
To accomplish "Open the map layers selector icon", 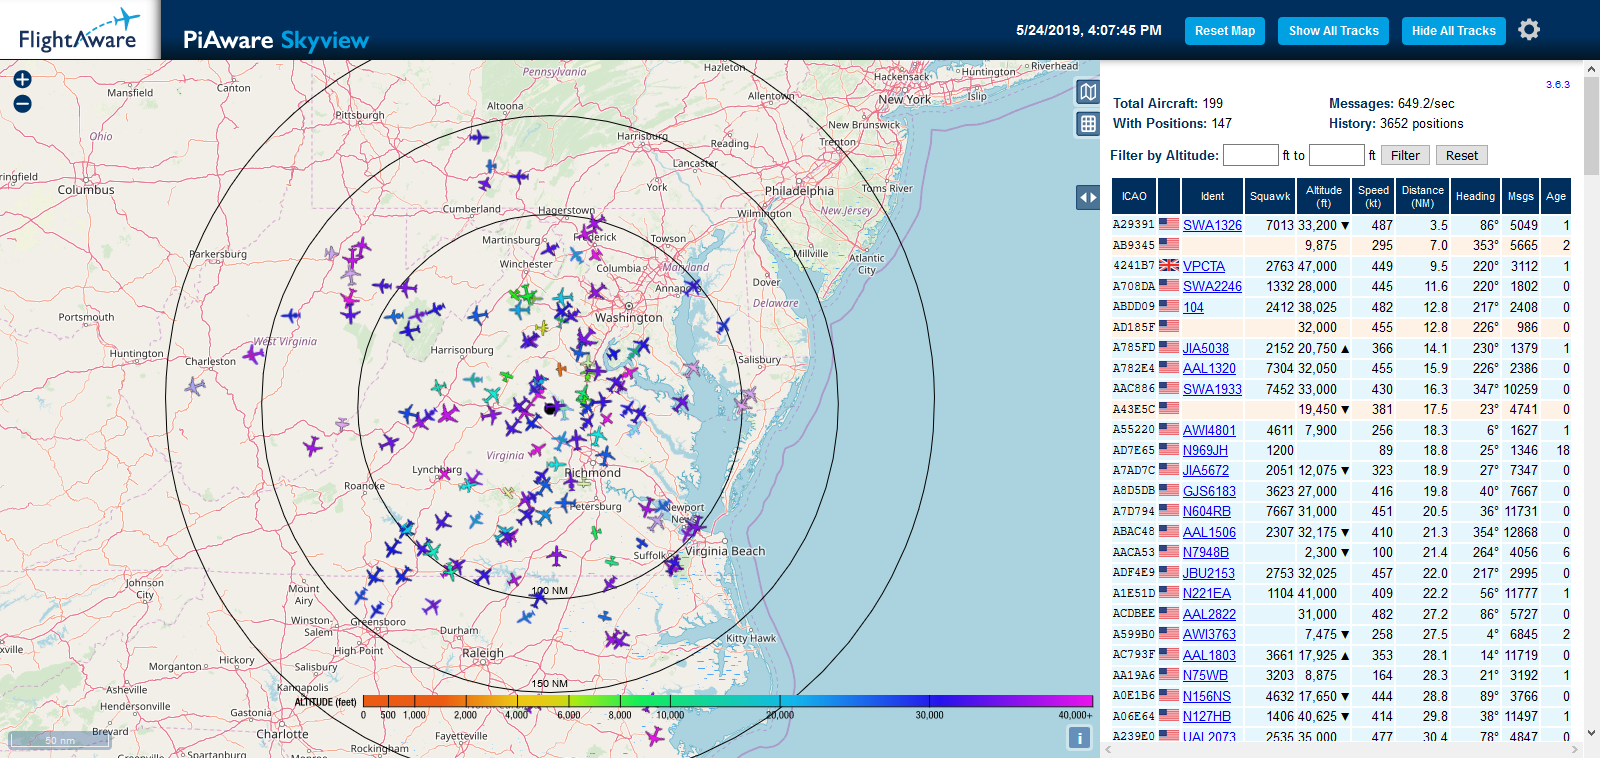I will click(x=1088, y=92).
